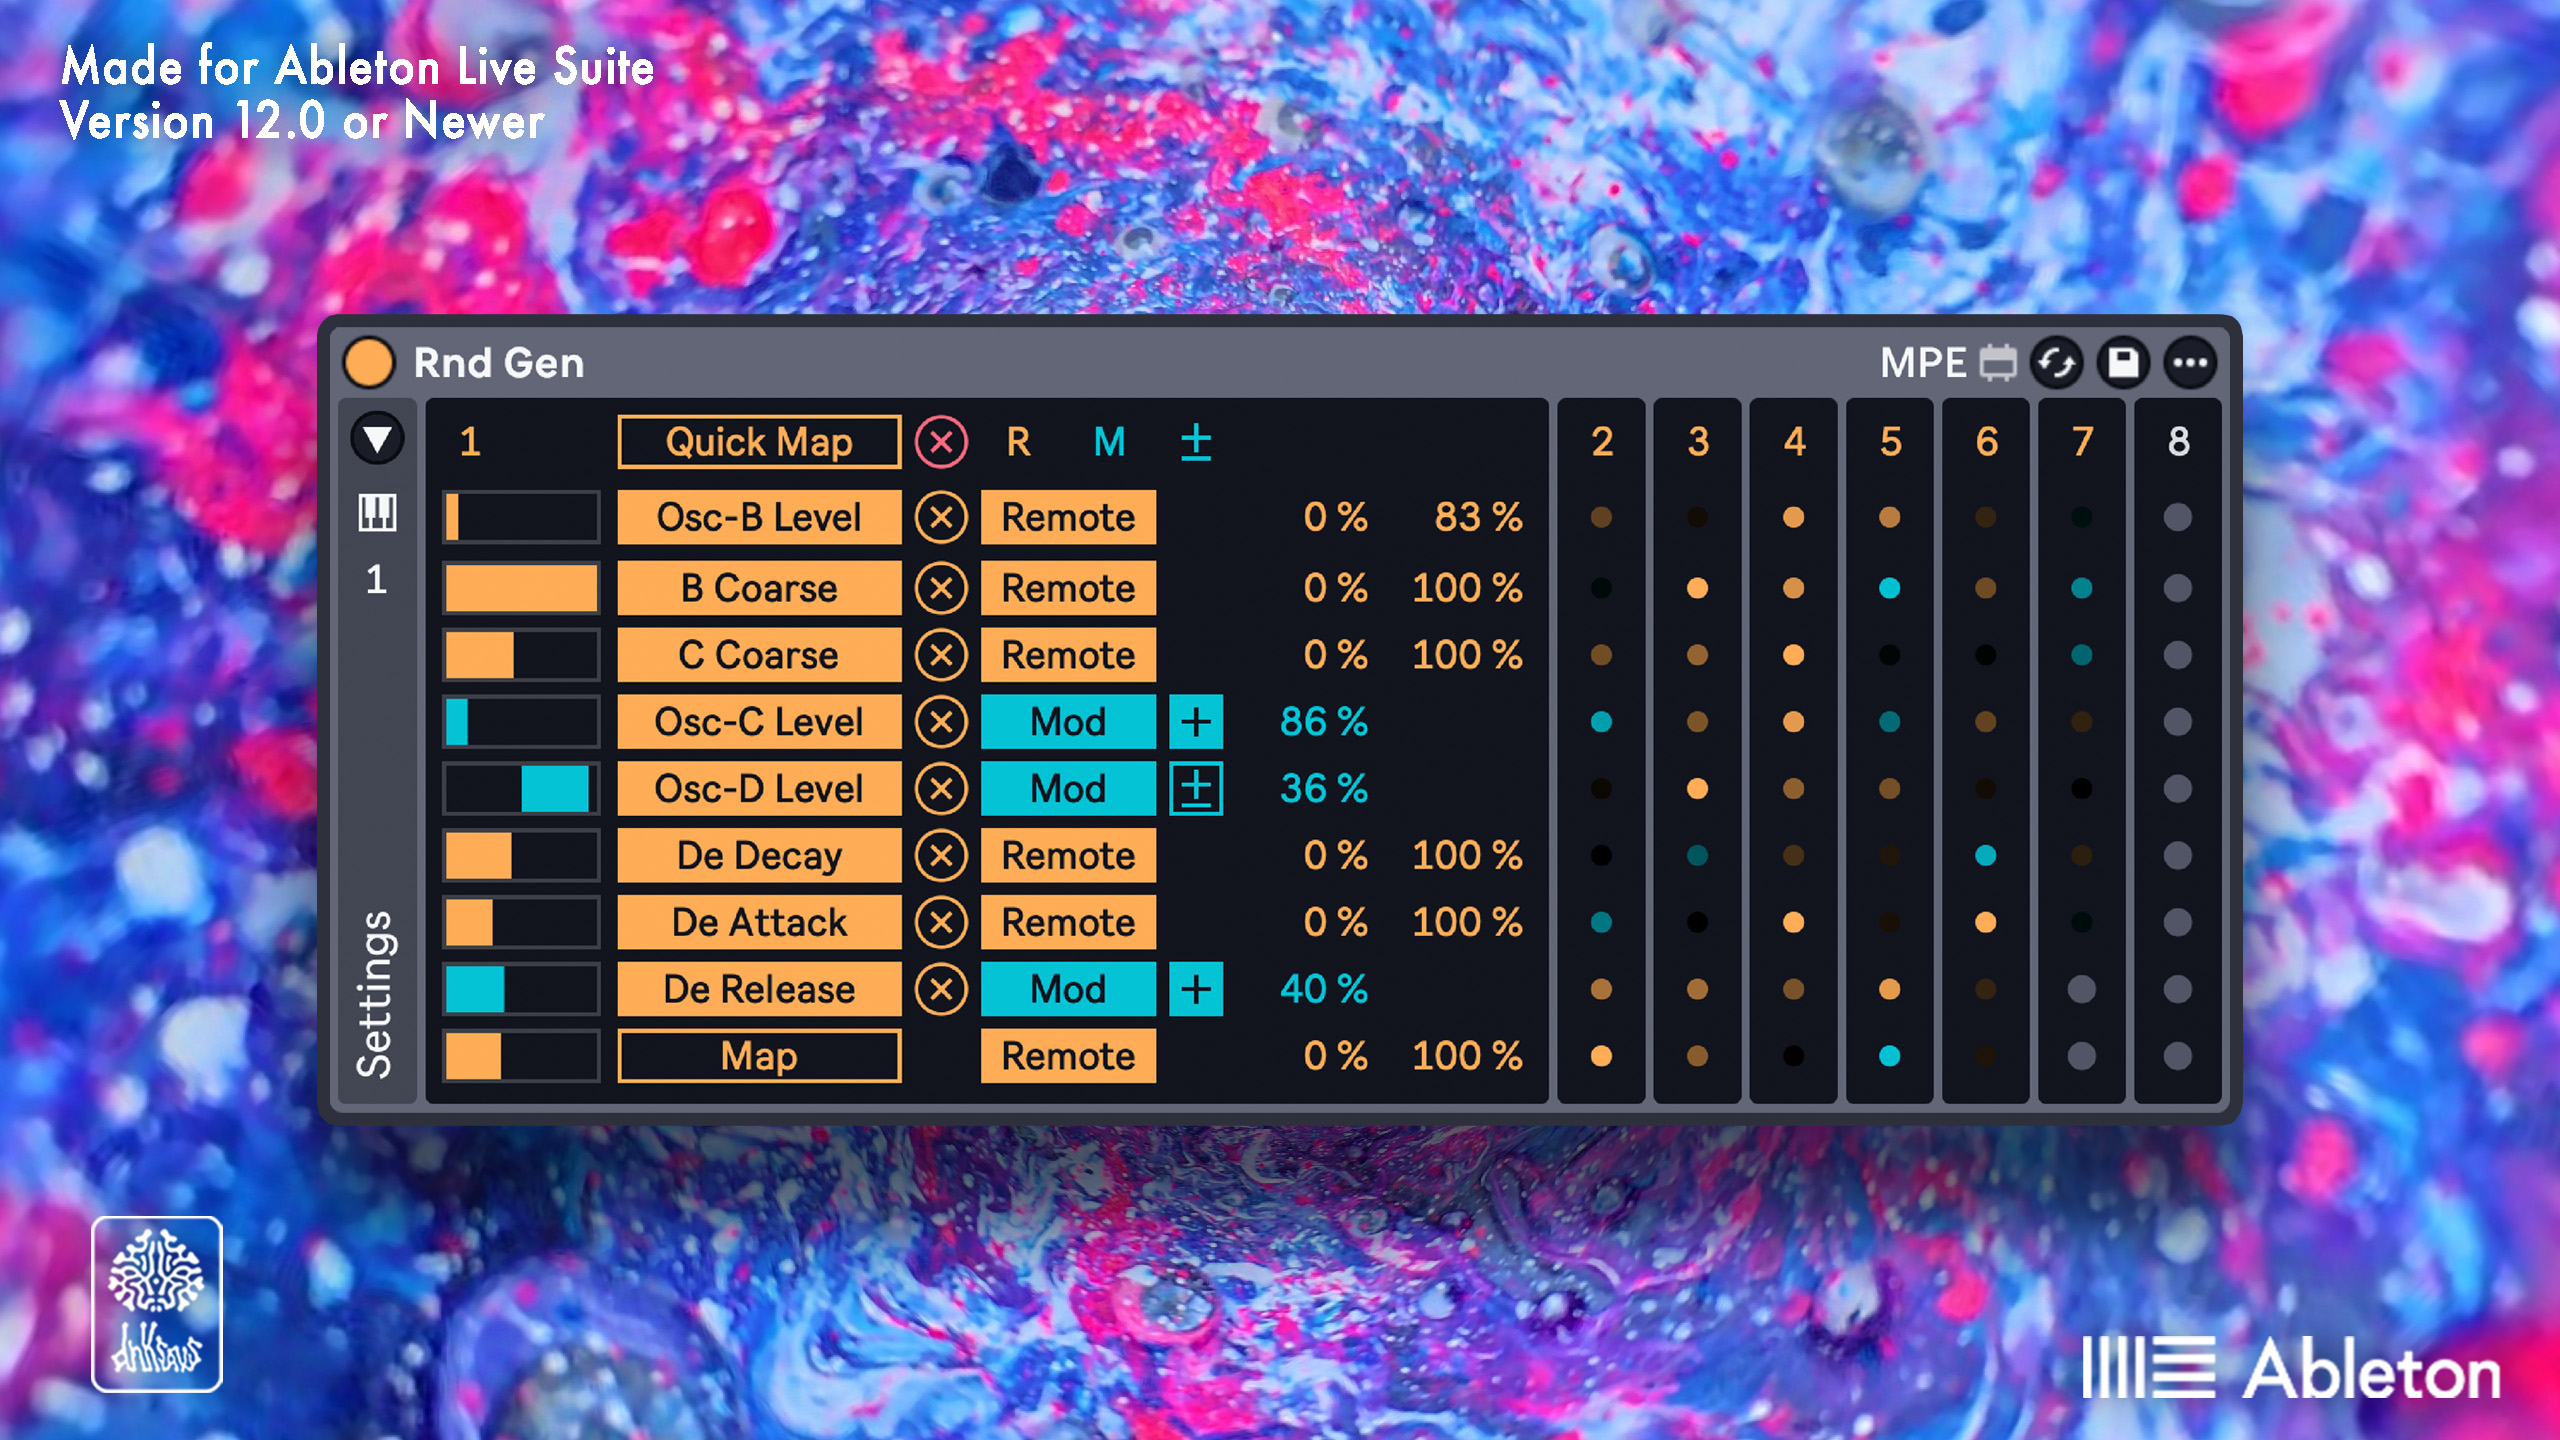Expand column 2 of the mapping pages
Image resolution: width=2560 pixels, height=1440 pixels.
[x=1601, y=441]
